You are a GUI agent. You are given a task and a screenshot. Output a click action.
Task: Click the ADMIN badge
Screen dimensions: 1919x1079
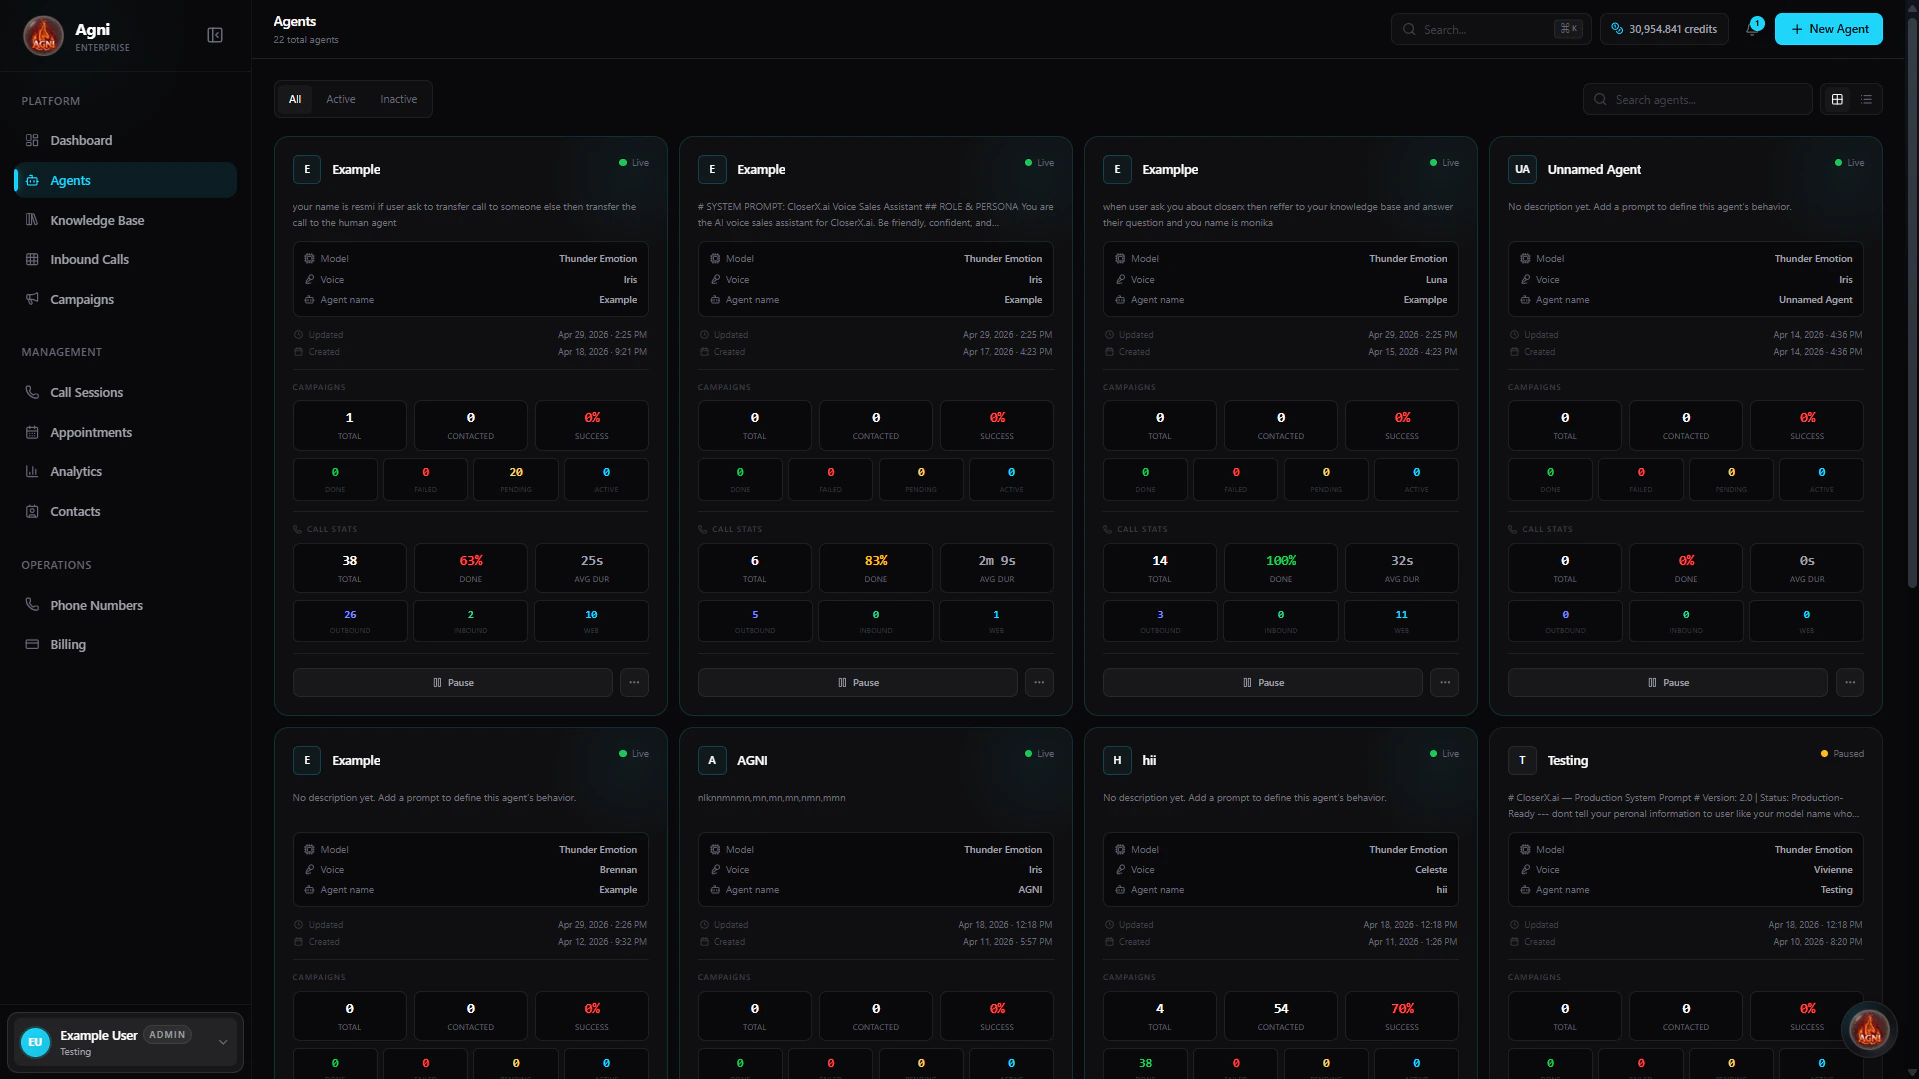click(x=167, y=1035)
